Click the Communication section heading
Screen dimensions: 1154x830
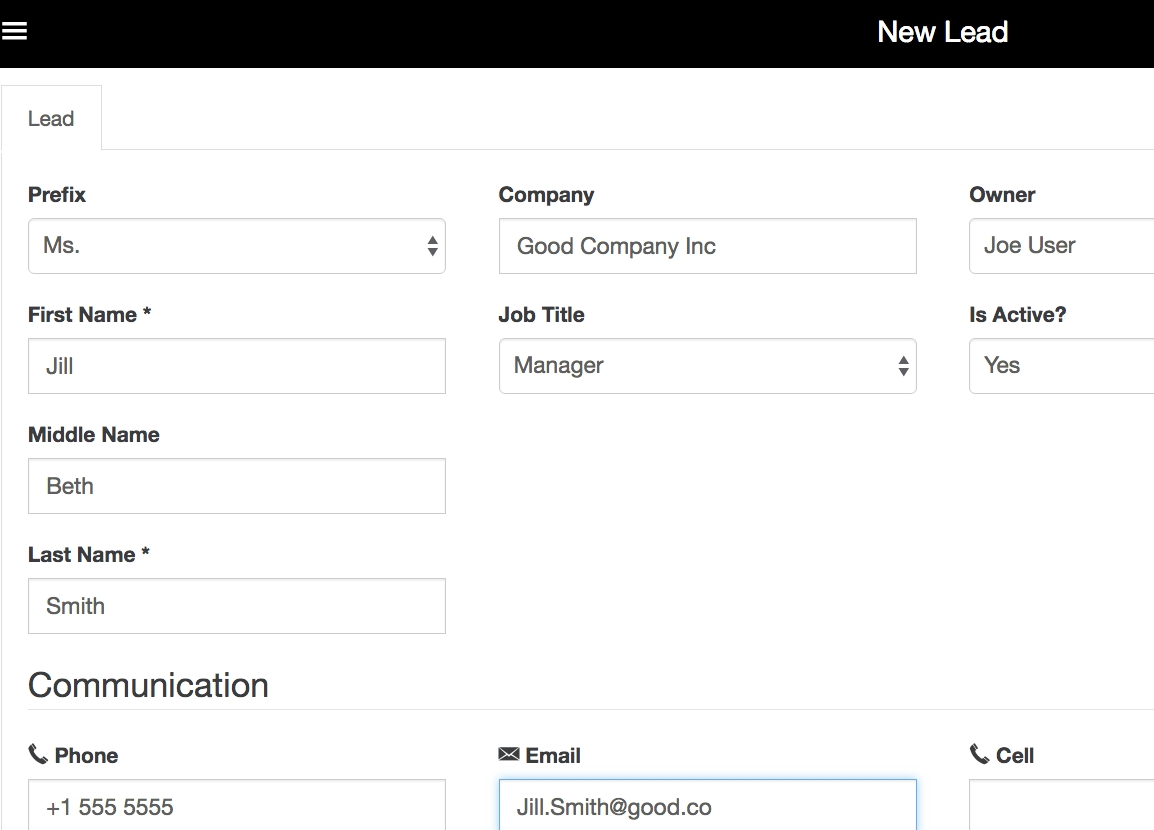[148, 685]
